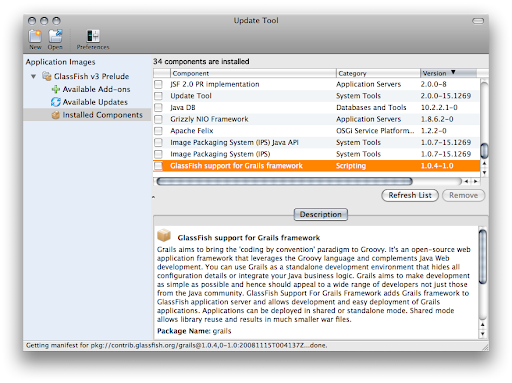
Task: Collapse the GlassFish v3 Prelude tree node
Action: click(x=33, y=76)
